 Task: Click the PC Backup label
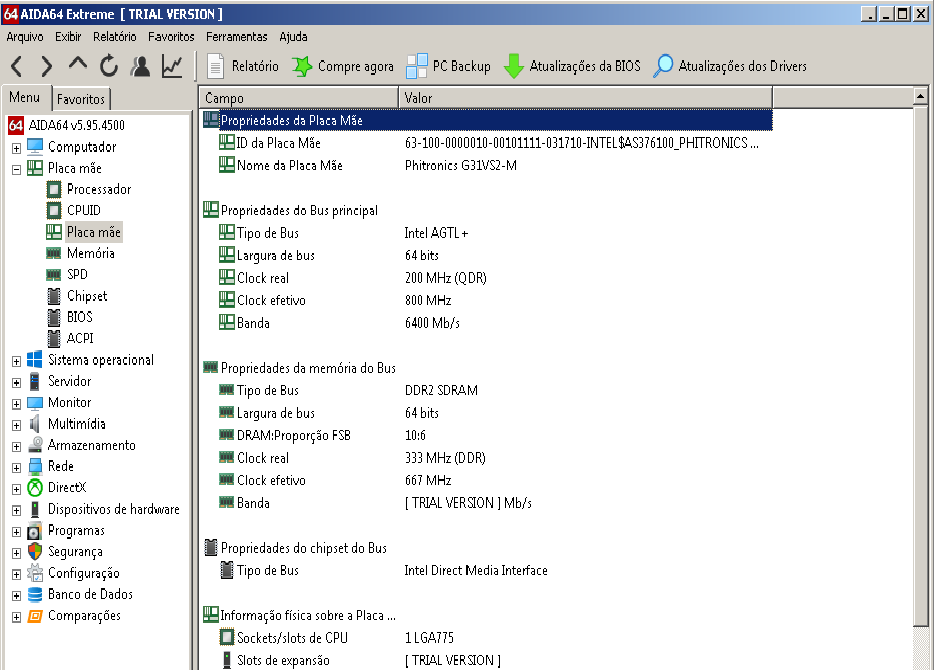point(462,66)
